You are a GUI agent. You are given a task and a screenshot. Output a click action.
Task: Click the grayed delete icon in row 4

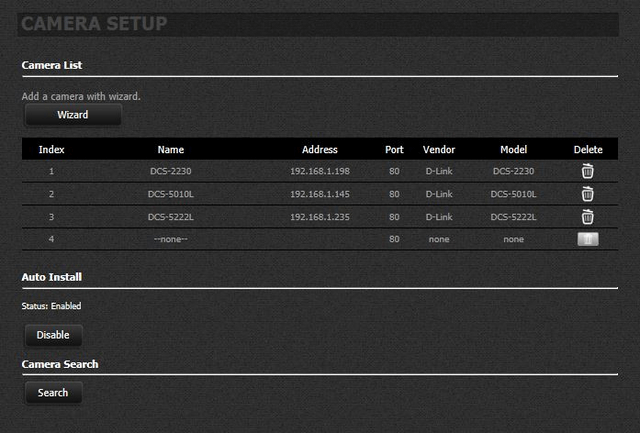588,240
